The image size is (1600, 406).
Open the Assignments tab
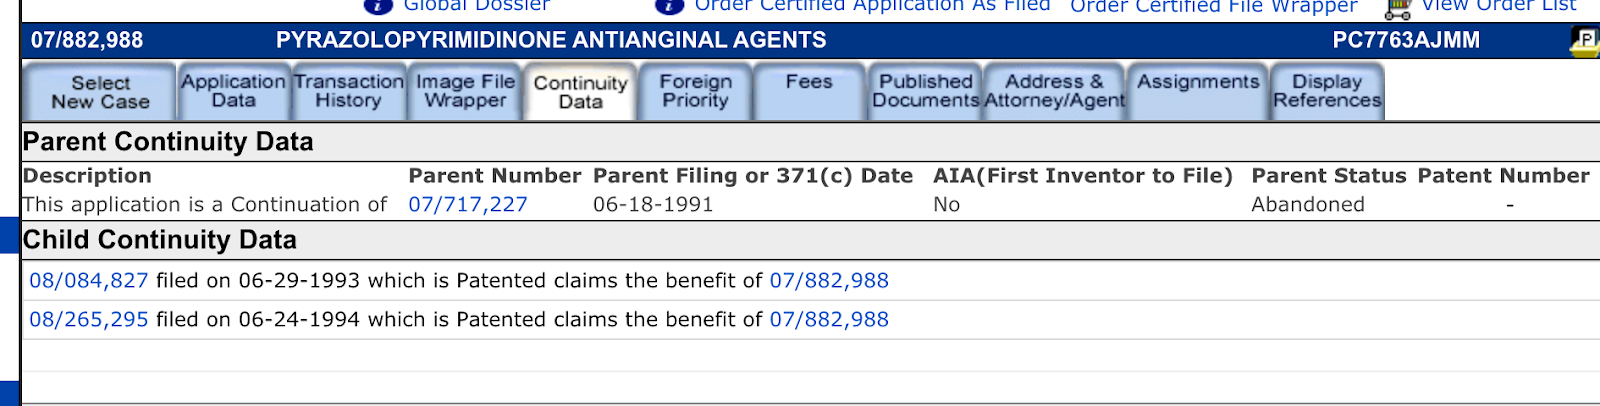point(1198,91)
